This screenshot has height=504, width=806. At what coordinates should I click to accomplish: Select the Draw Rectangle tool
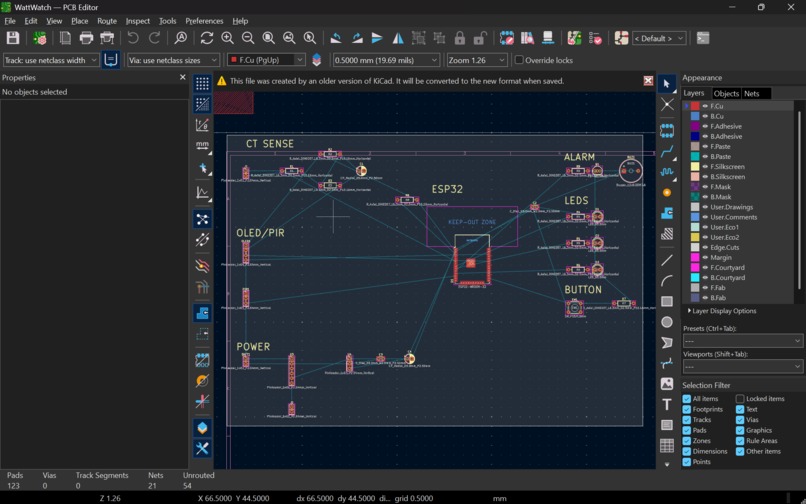[667, 301]
